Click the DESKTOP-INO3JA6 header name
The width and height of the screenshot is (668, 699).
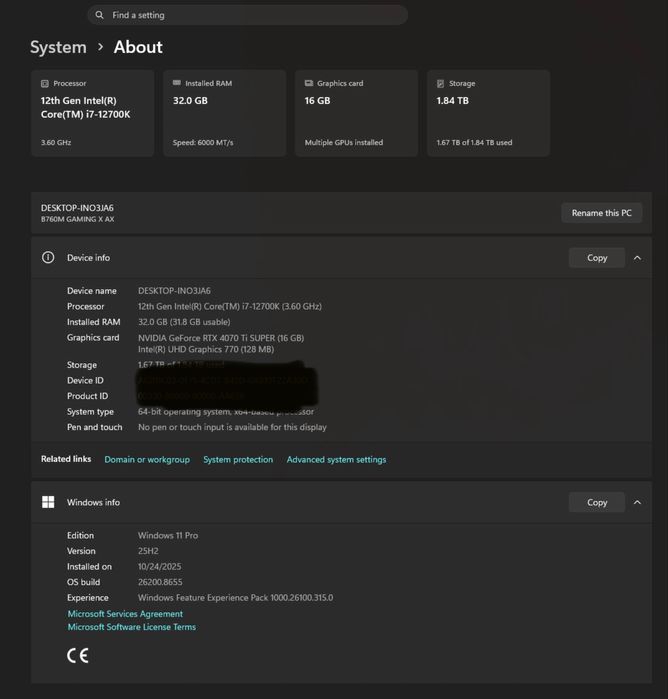click(77, 208)
